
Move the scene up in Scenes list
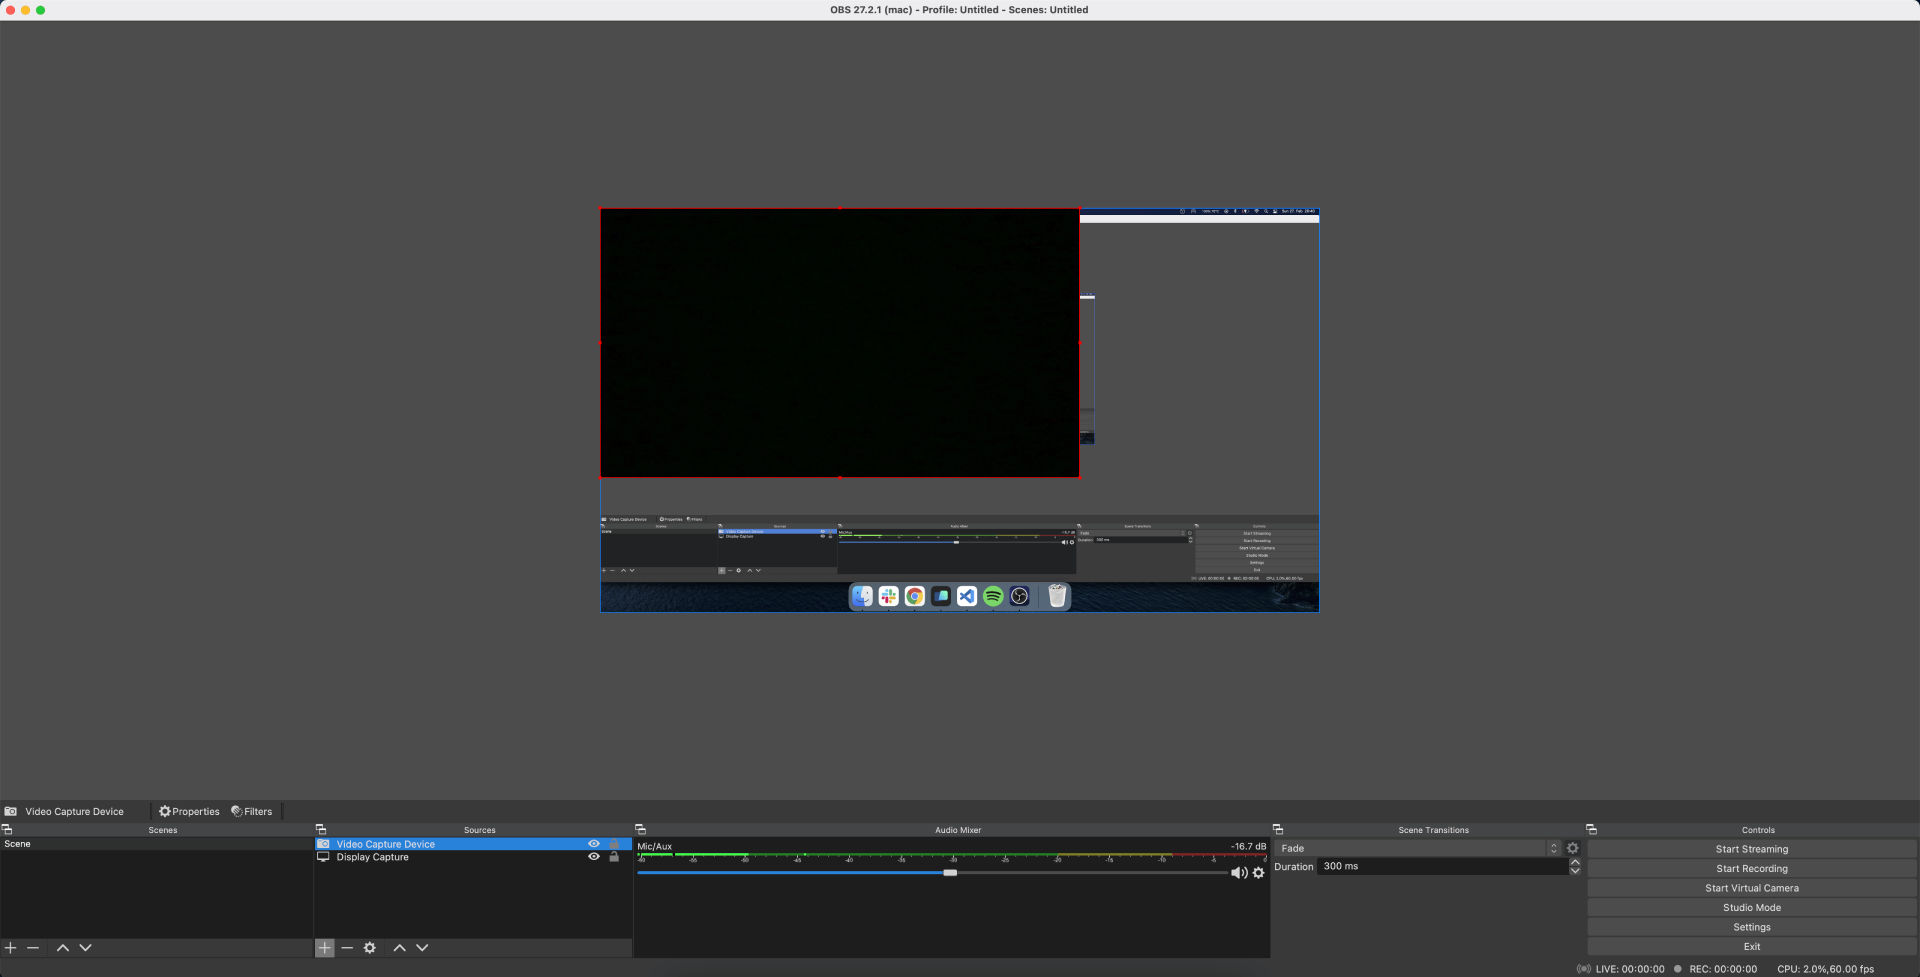tap(63, 947)
